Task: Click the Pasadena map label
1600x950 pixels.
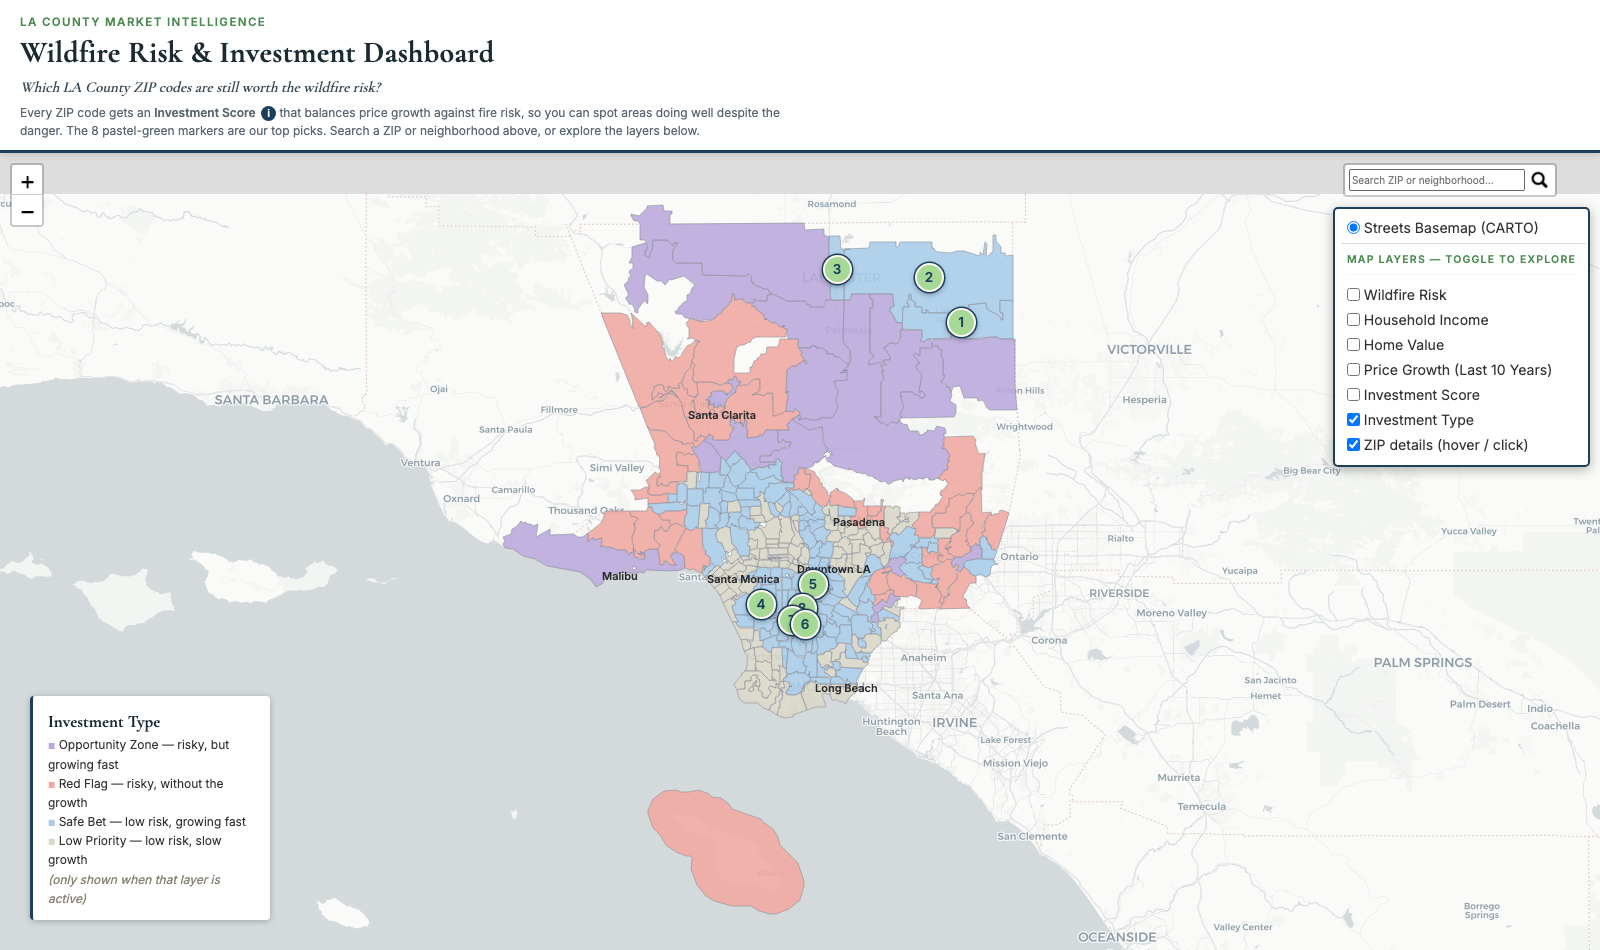Action: point(859,522)
